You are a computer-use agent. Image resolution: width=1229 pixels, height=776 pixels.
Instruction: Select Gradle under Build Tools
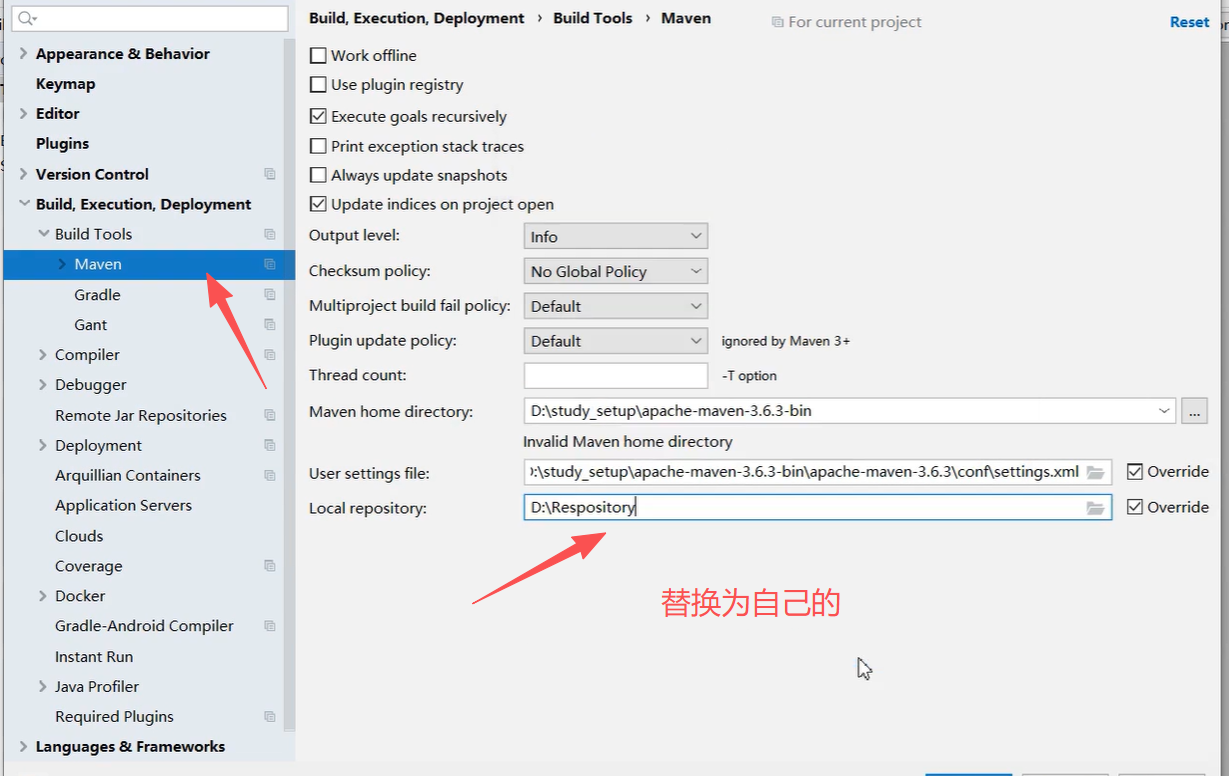coord(97,295)
